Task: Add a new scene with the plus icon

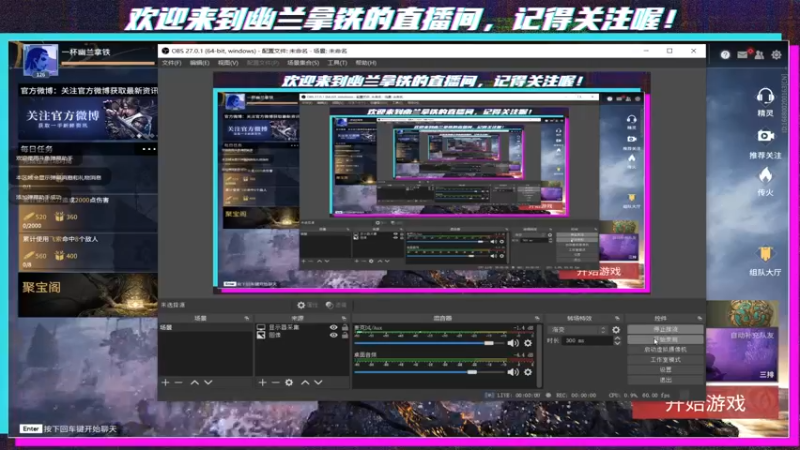Action: (x=165, y=382)
